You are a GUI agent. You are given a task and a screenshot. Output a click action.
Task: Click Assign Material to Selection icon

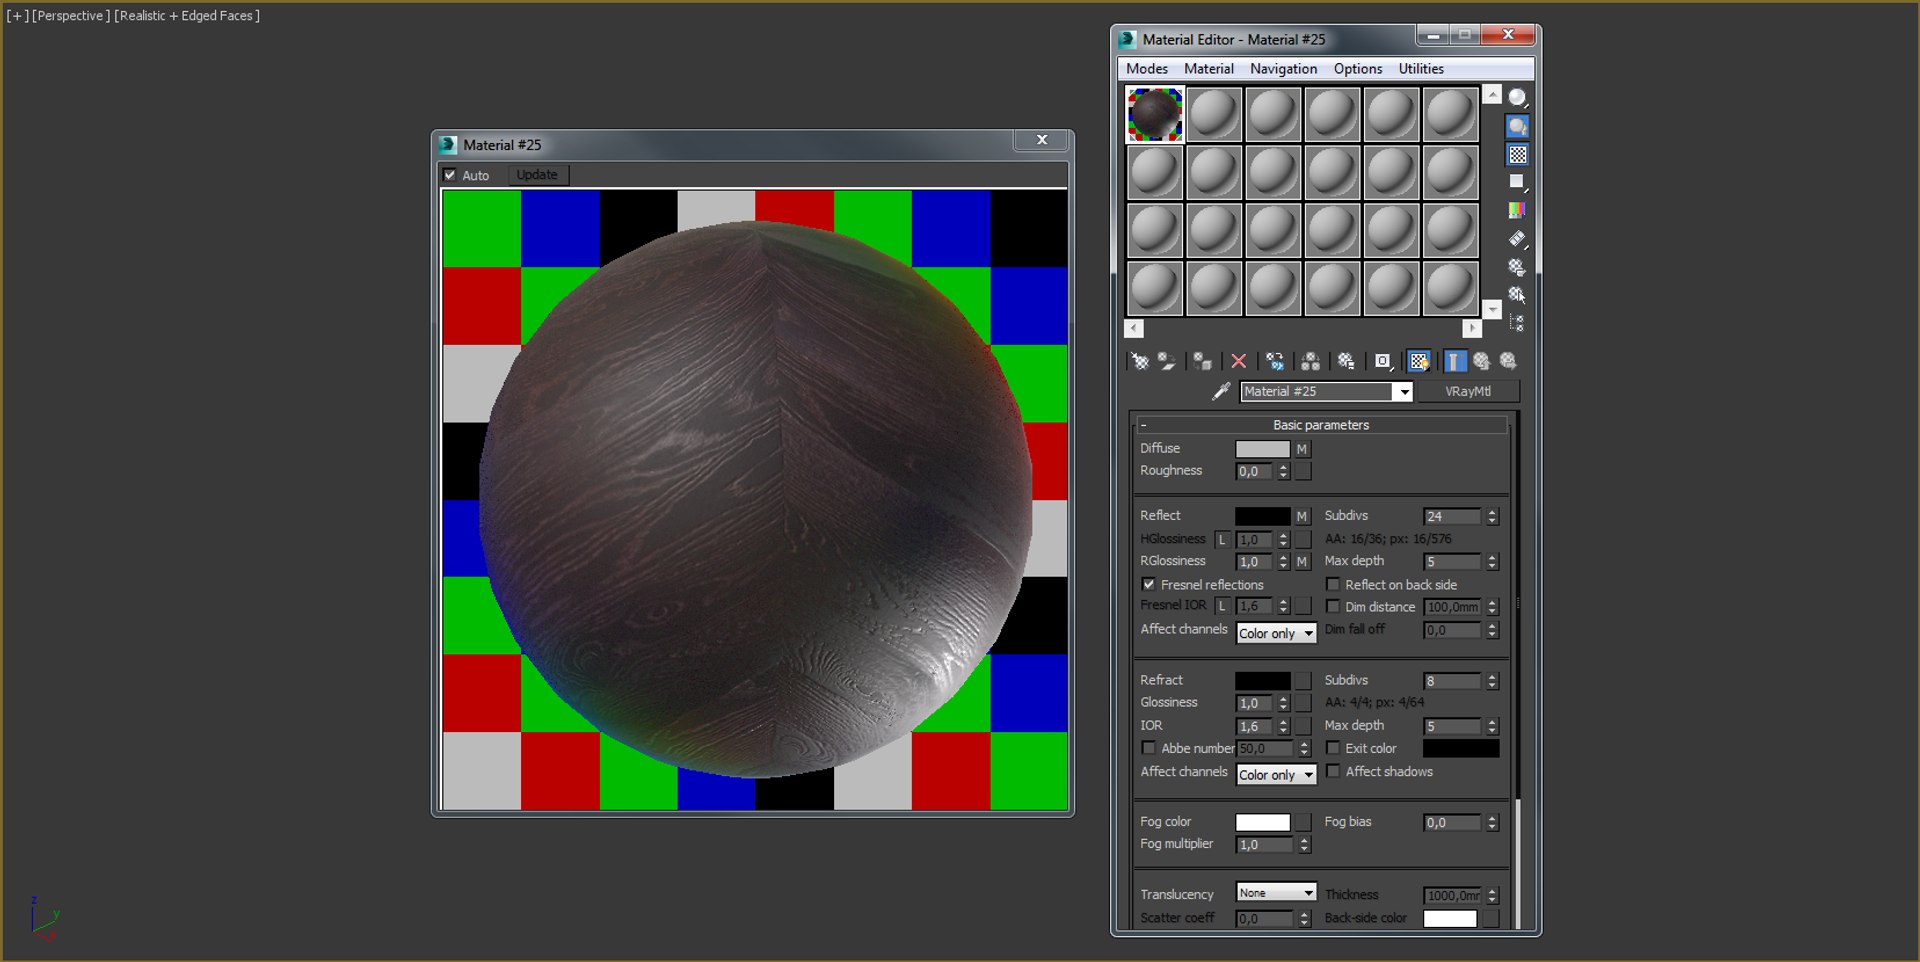click(1202, 362)
